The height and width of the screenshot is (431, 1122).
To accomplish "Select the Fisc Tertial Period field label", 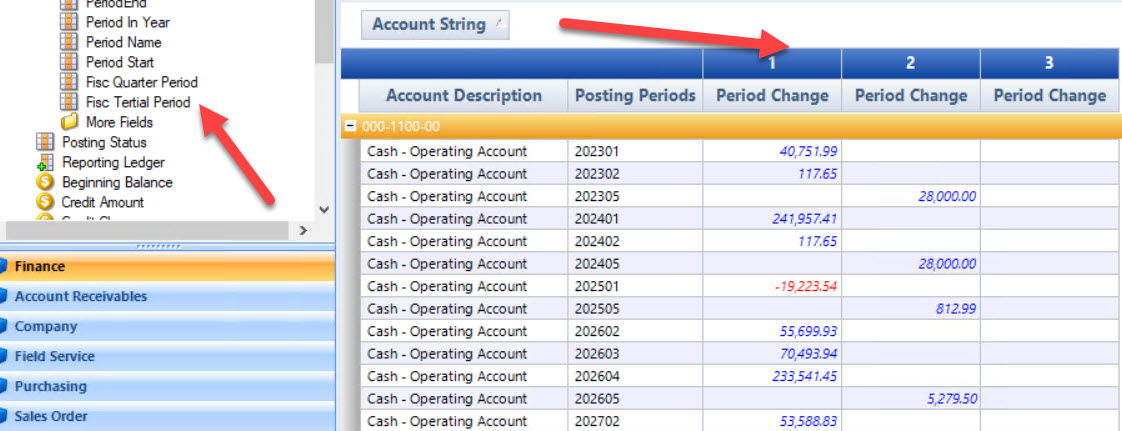I will pyautogui.click(x=138, y=102).
